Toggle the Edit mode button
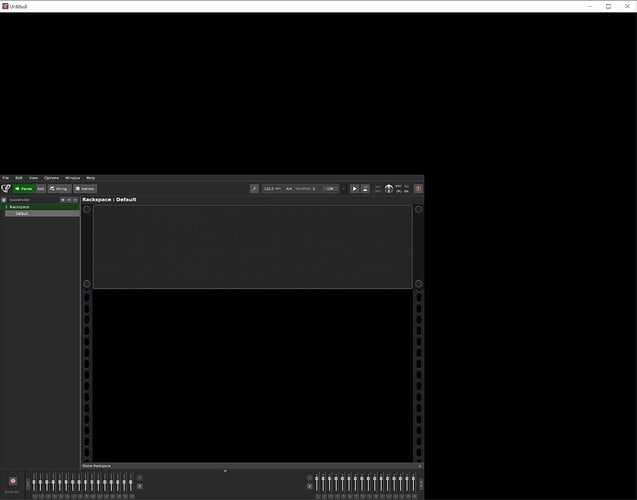This screenshot has height=500, width=637. pos(41,188)
